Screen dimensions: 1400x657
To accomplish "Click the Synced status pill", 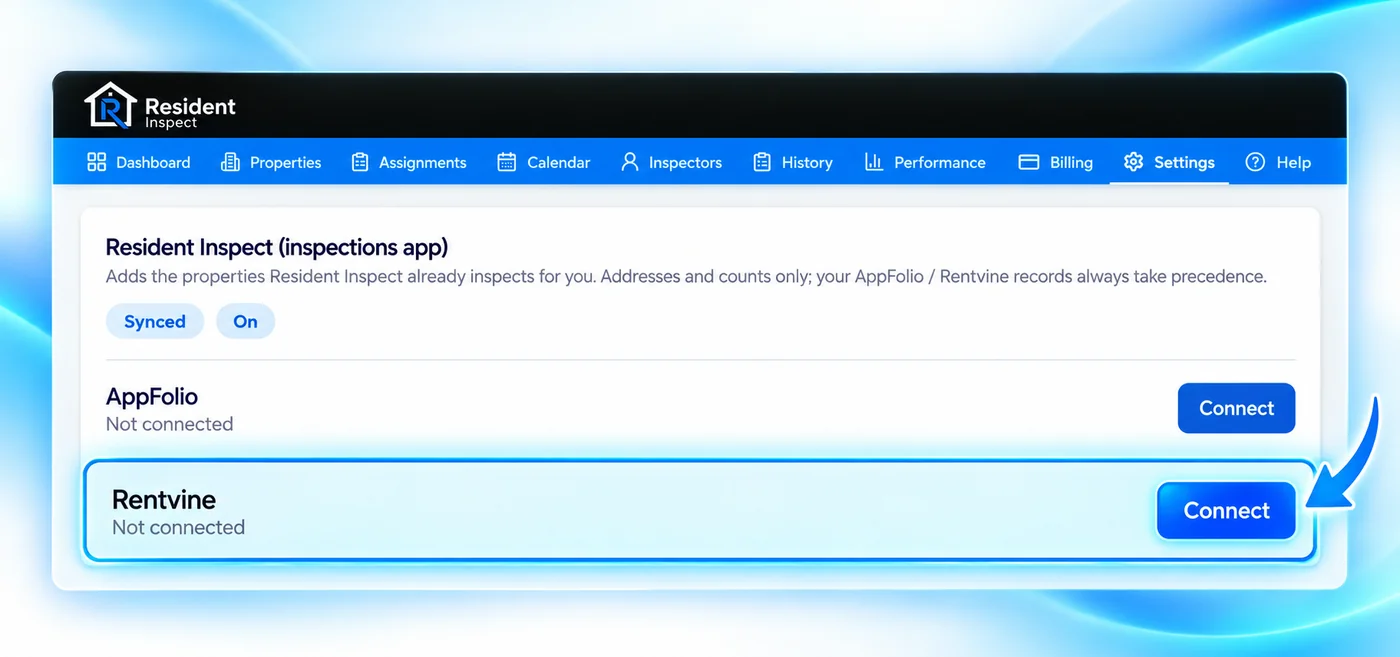I will coord(155,322).
